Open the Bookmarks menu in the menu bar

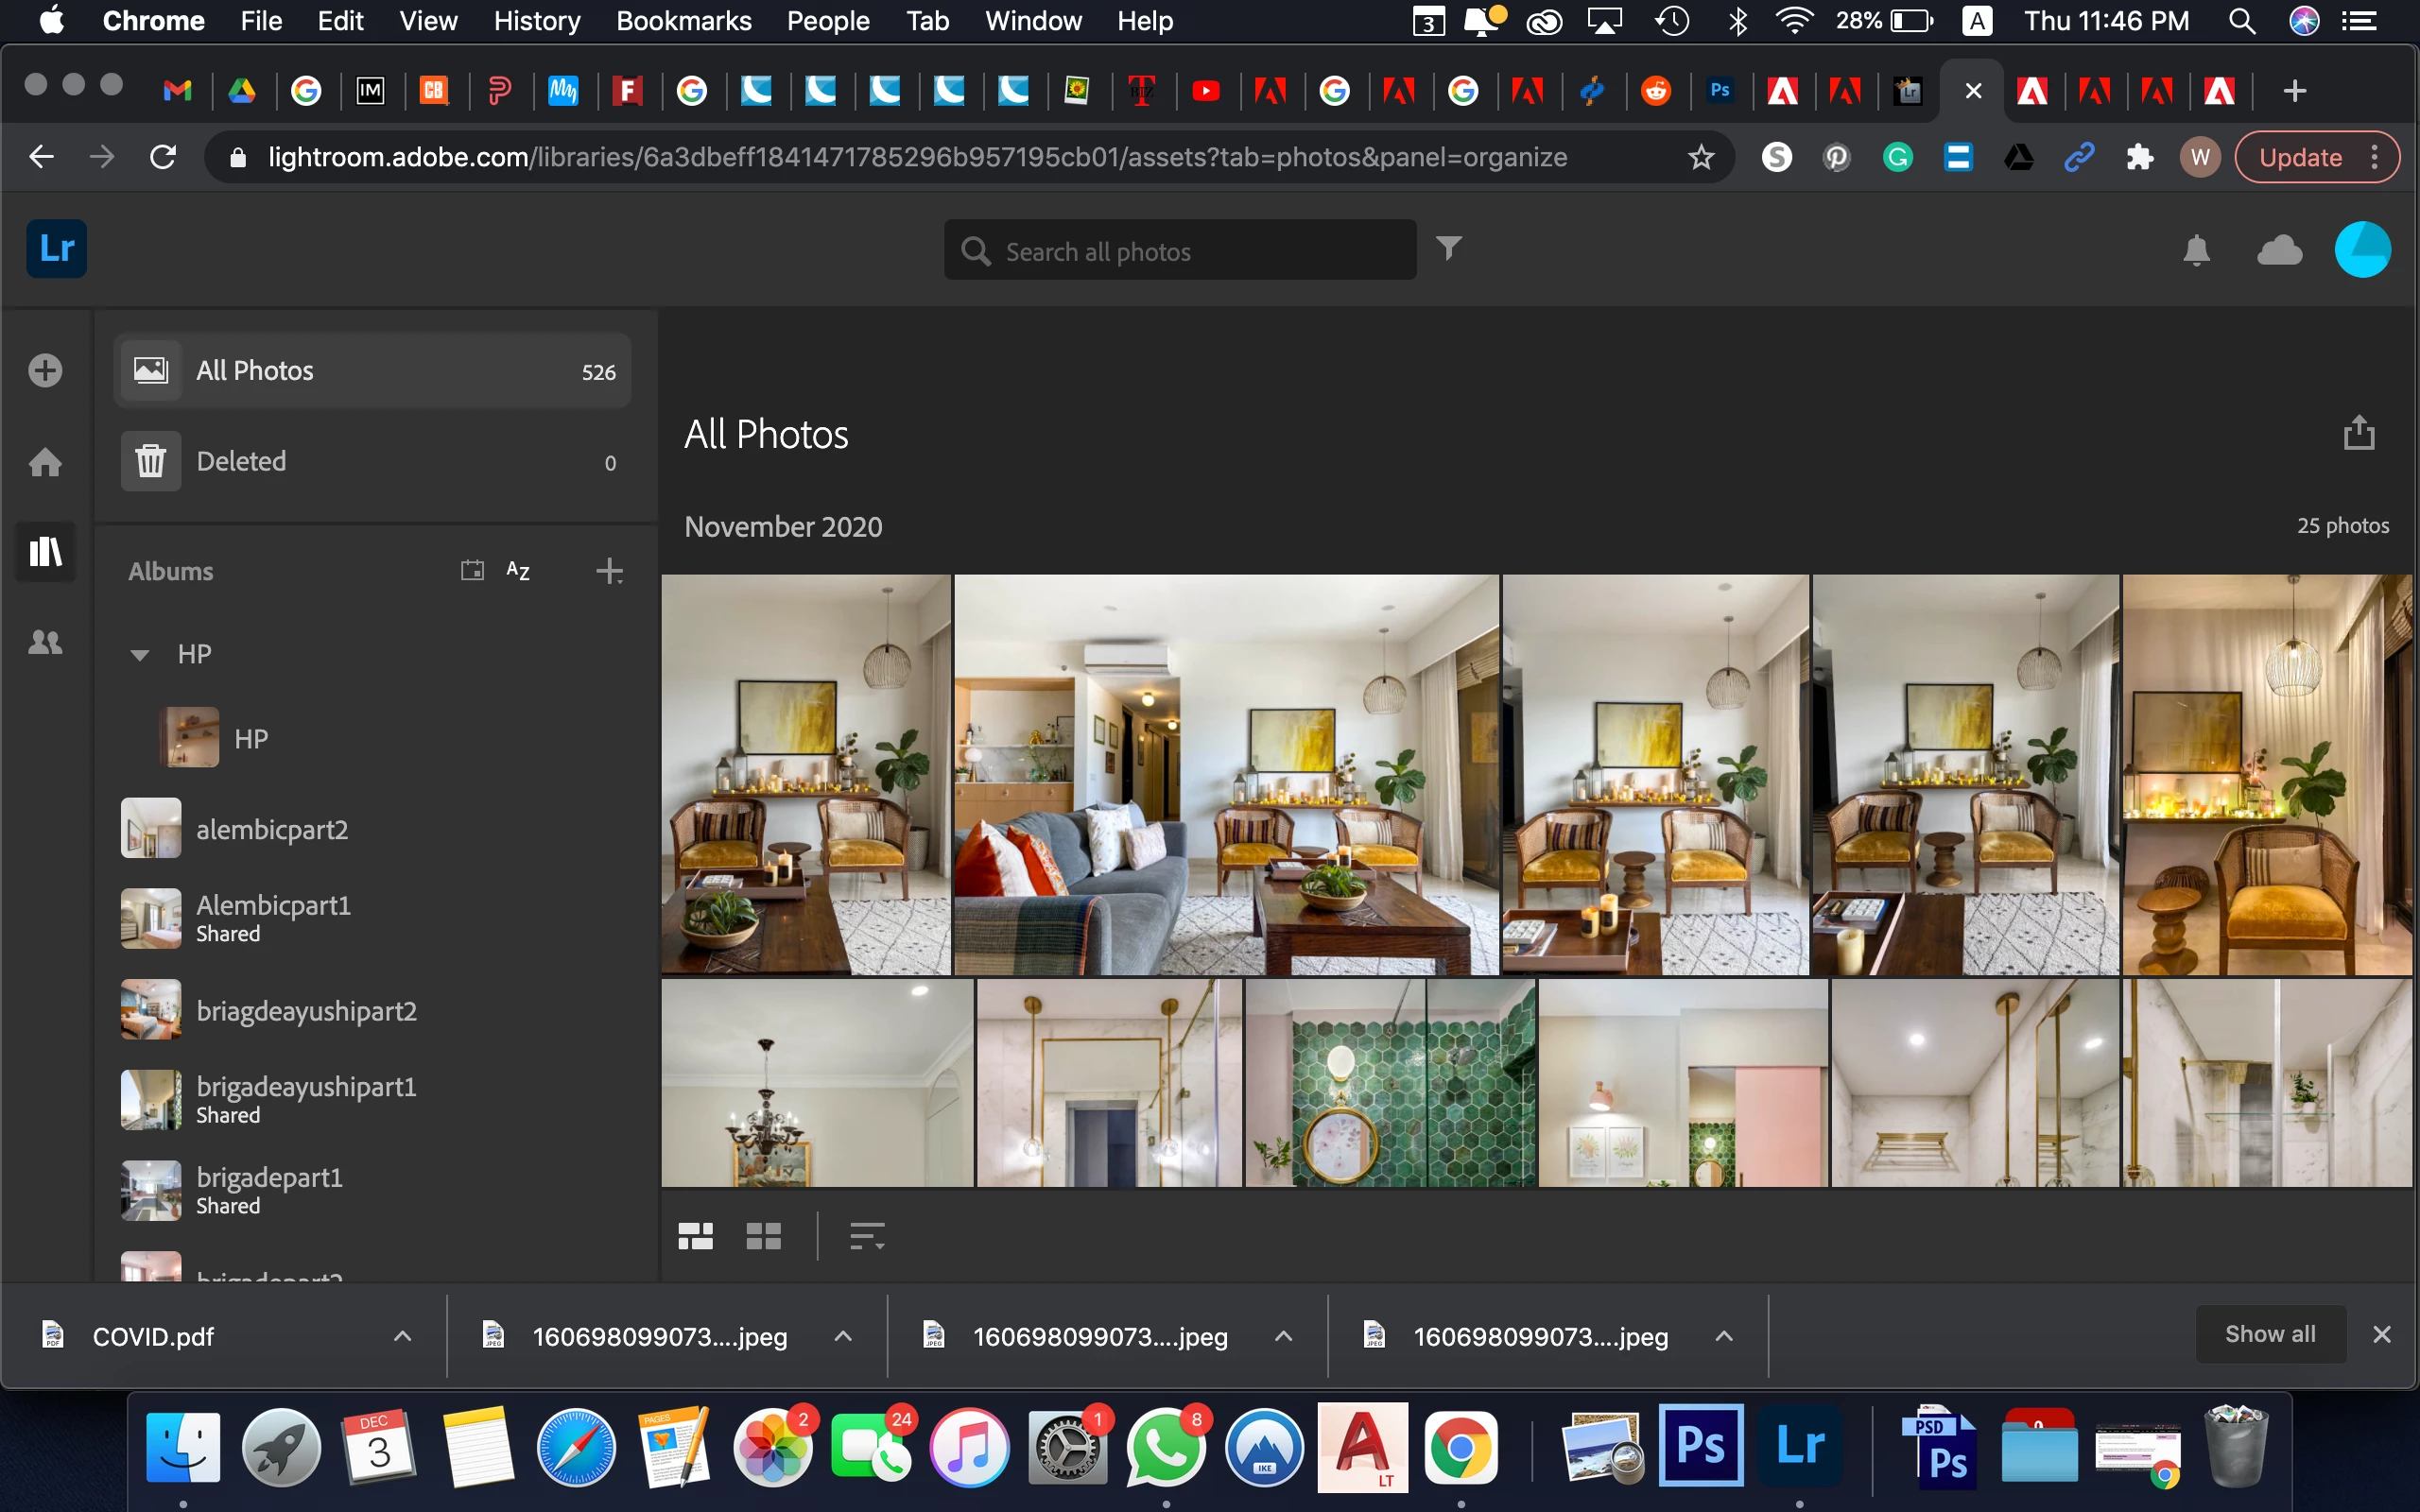[x=683, y=21]
